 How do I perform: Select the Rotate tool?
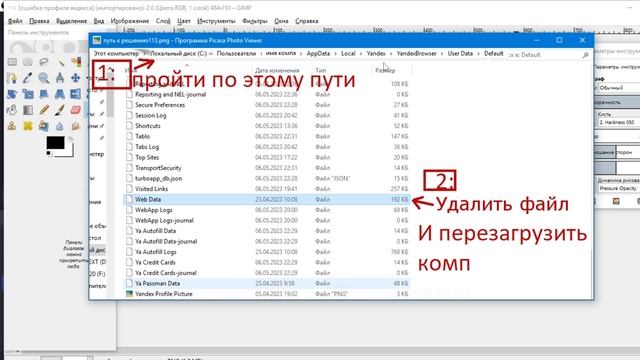pyautogui.click(x=12, y=94)
